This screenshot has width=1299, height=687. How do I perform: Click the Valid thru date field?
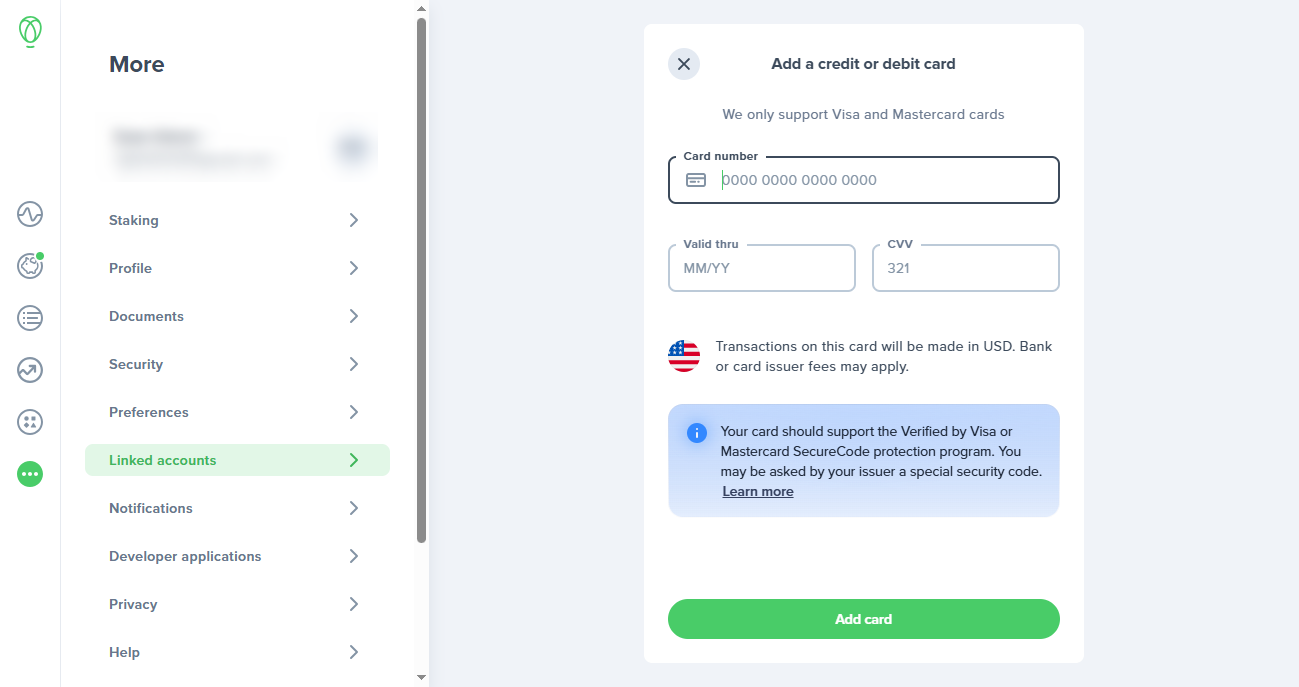pyautogui.click(x=762, y=268)
